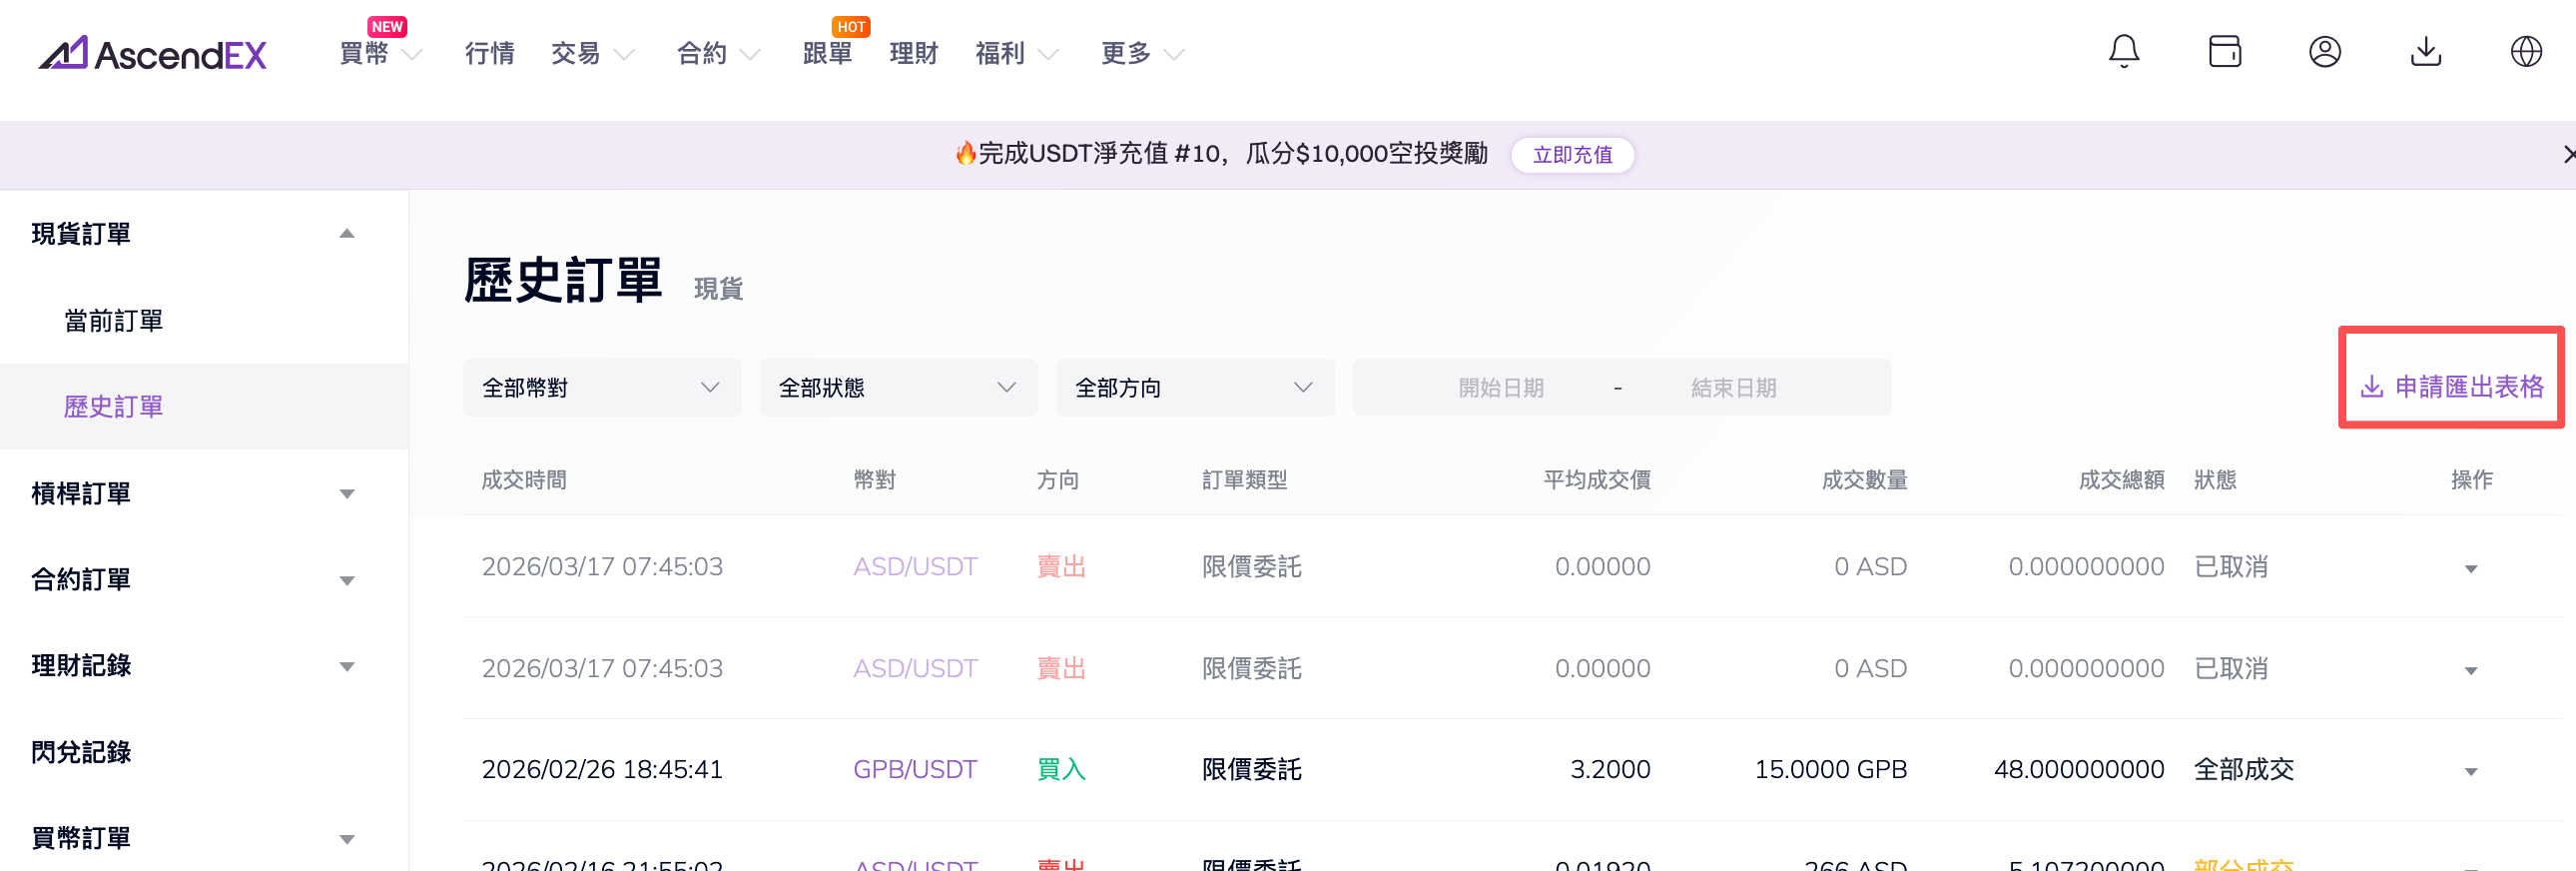Open the 全部幣對 dropdown
2576x871 pixels.
coord(601,388)
